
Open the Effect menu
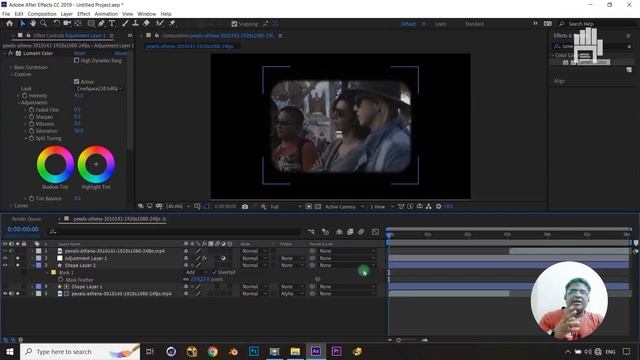(x=83, y=14)
